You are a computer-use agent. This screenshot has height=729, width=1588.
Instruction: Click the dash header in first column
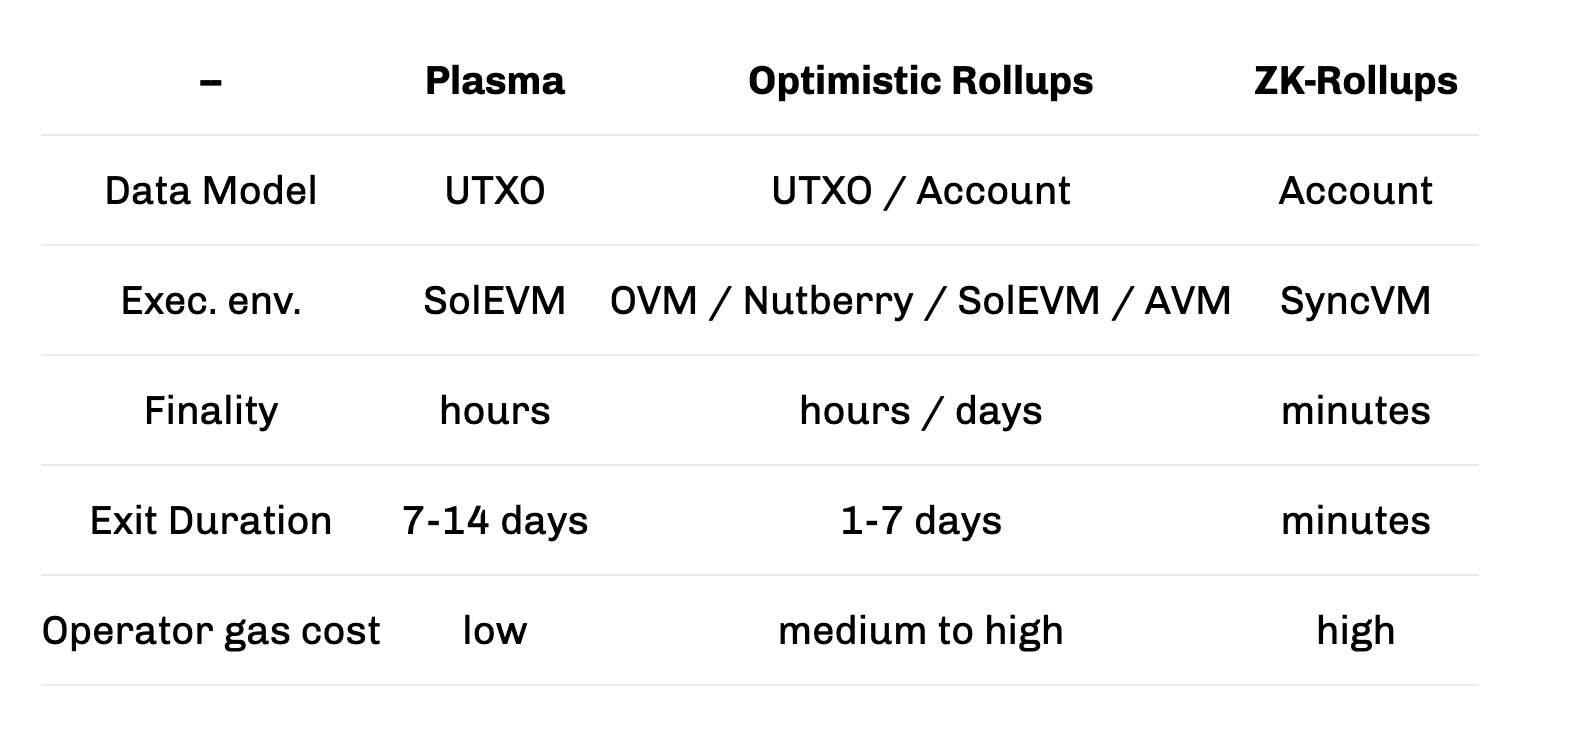coord(211,81)
